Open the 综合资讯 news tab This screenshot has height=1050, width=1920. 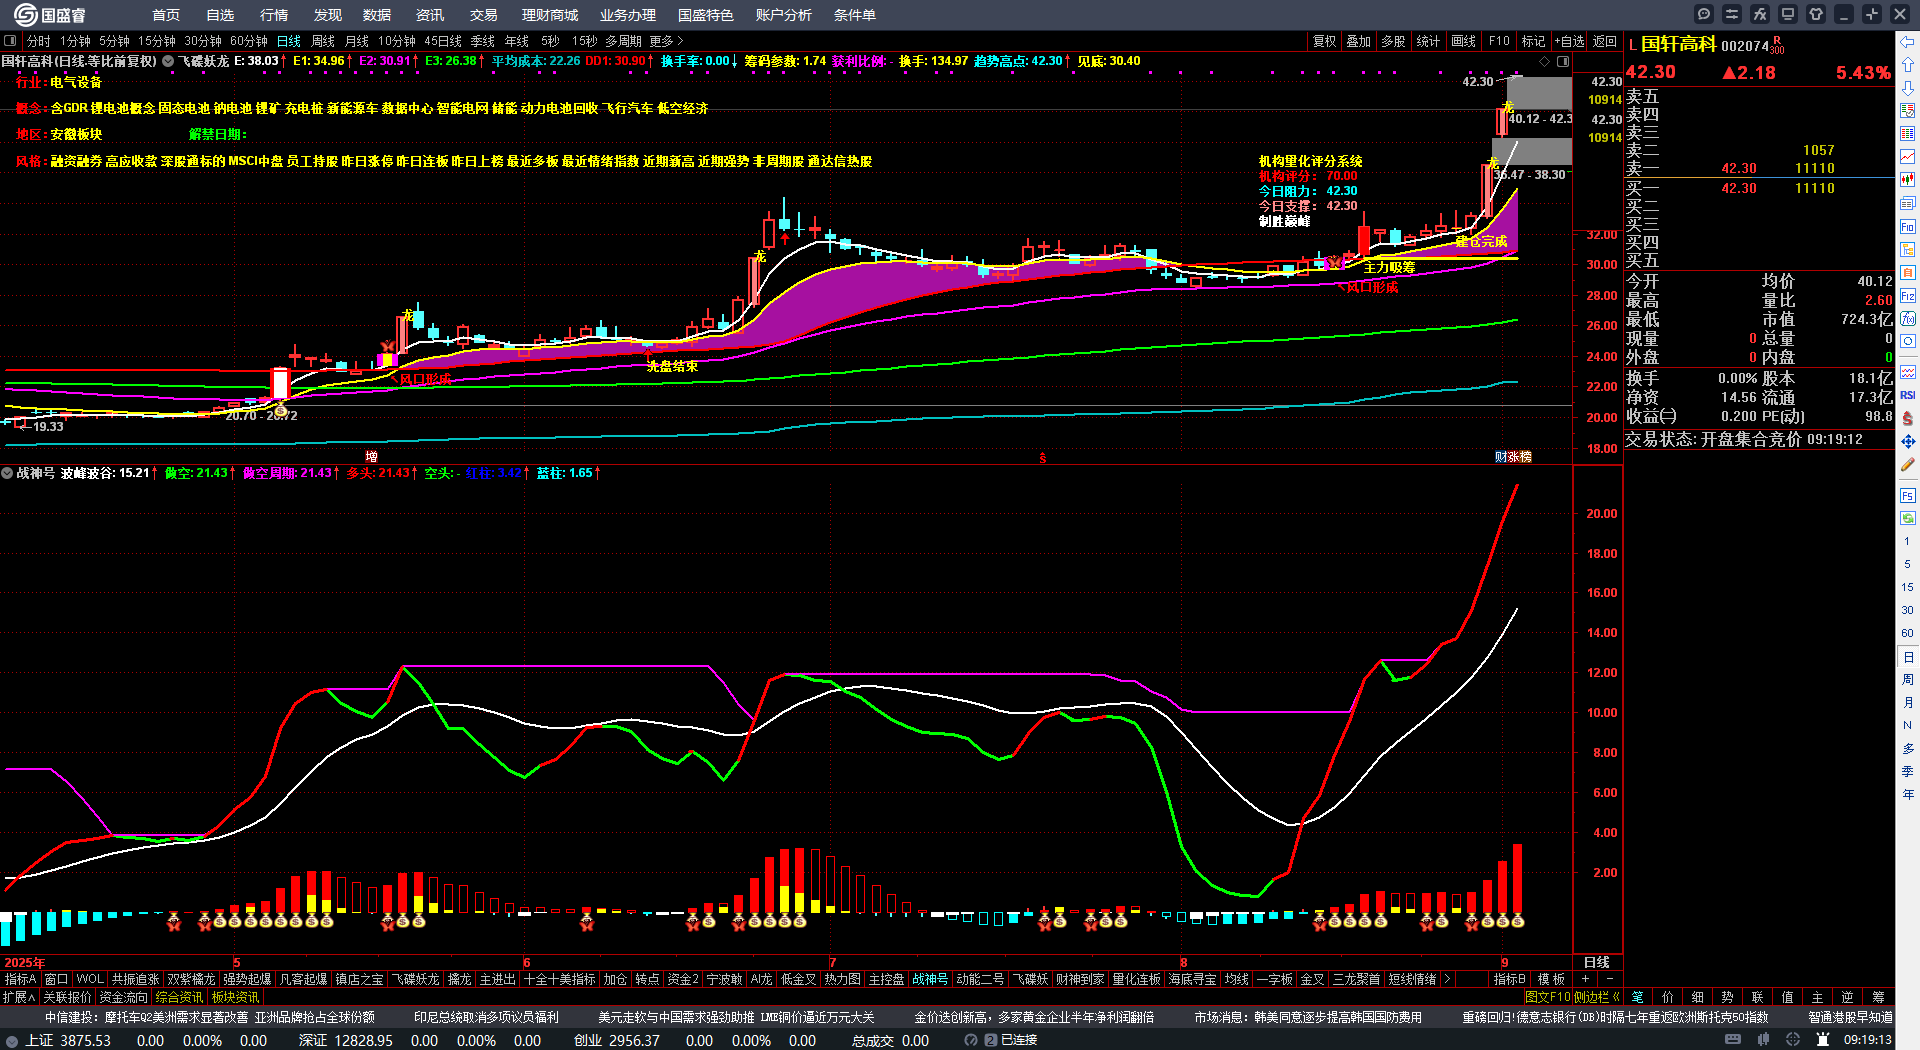tap(179, 997)
